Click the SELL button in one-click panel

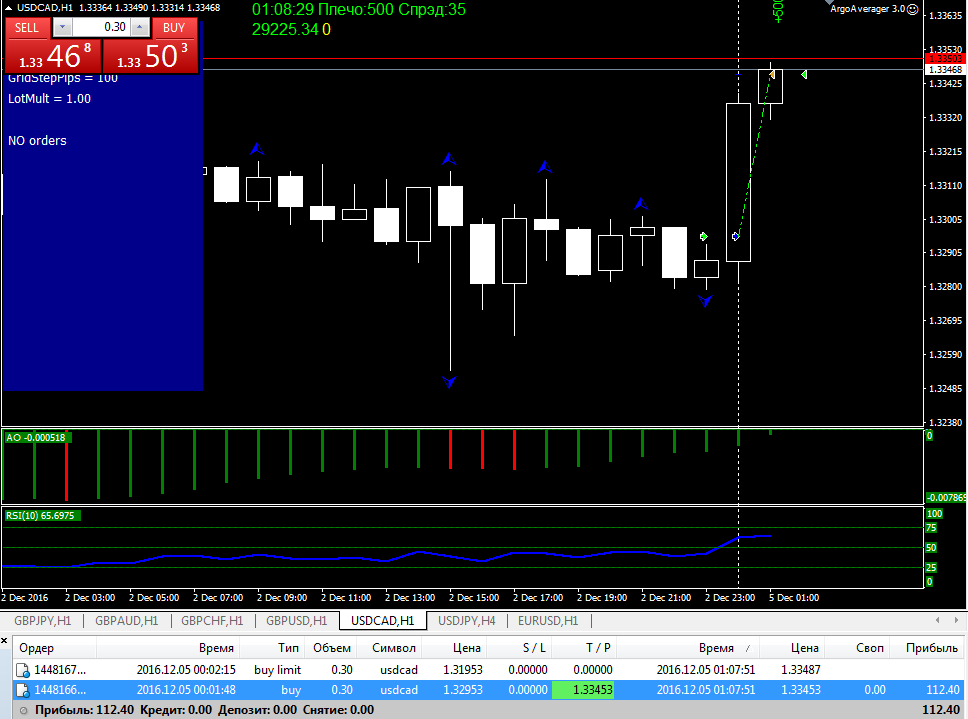[x=27, y=28]
